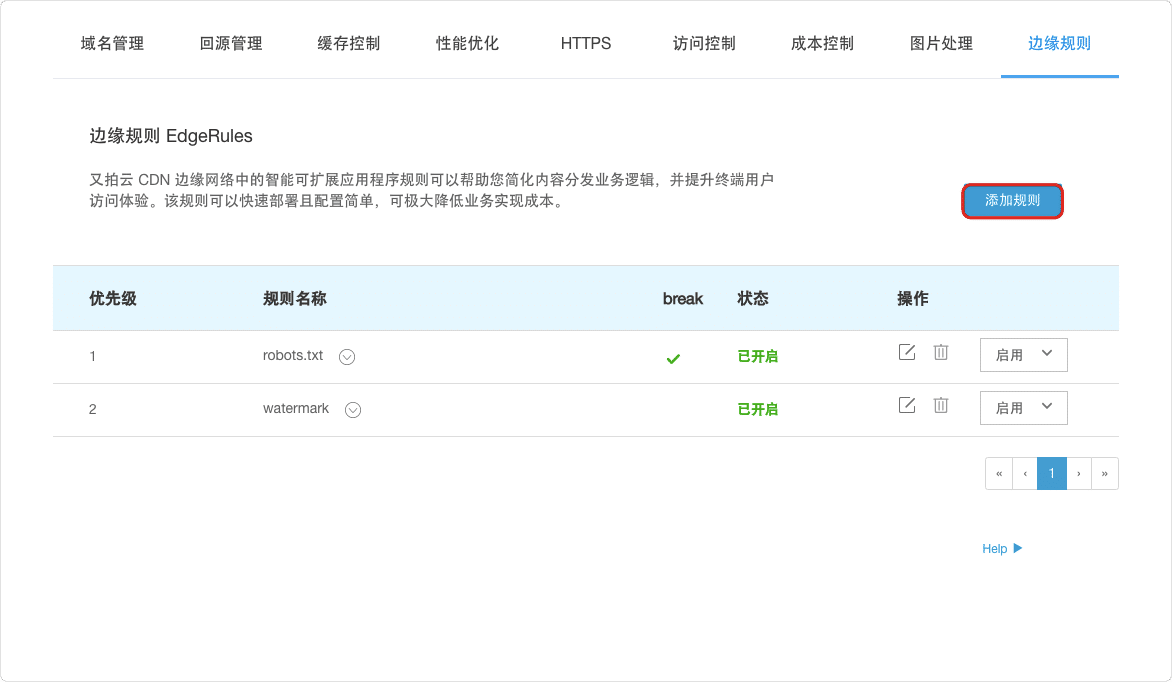Delete the watermark rule
The height and width of the screenshot is (682, 1172).
point(940,405)
